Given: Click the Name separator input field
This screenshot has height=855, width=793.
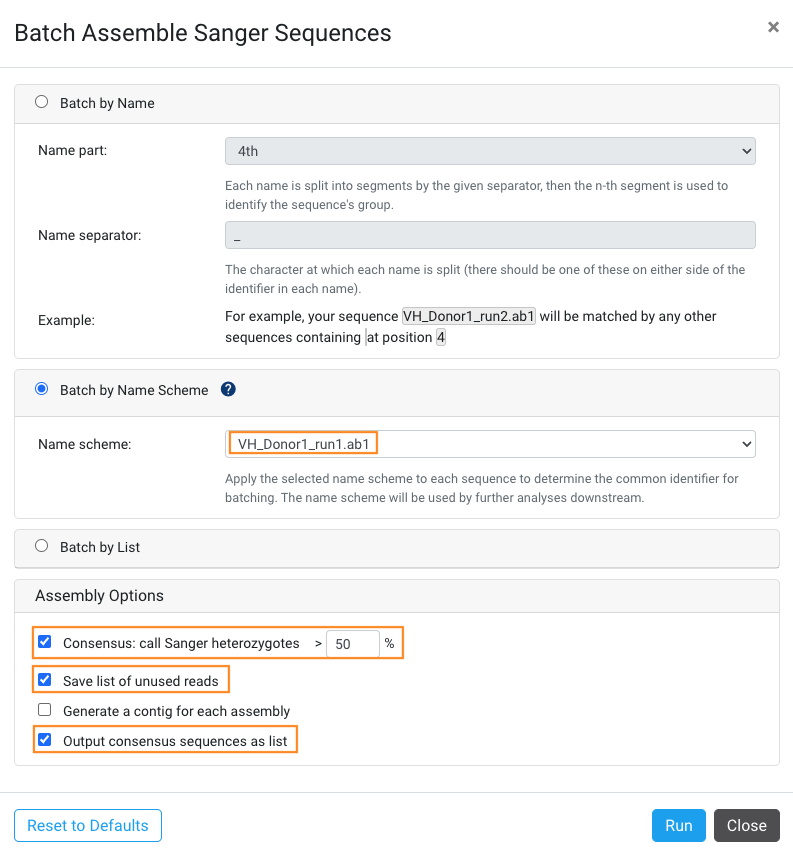Looking at the screenshot, I should pos(490,235).
